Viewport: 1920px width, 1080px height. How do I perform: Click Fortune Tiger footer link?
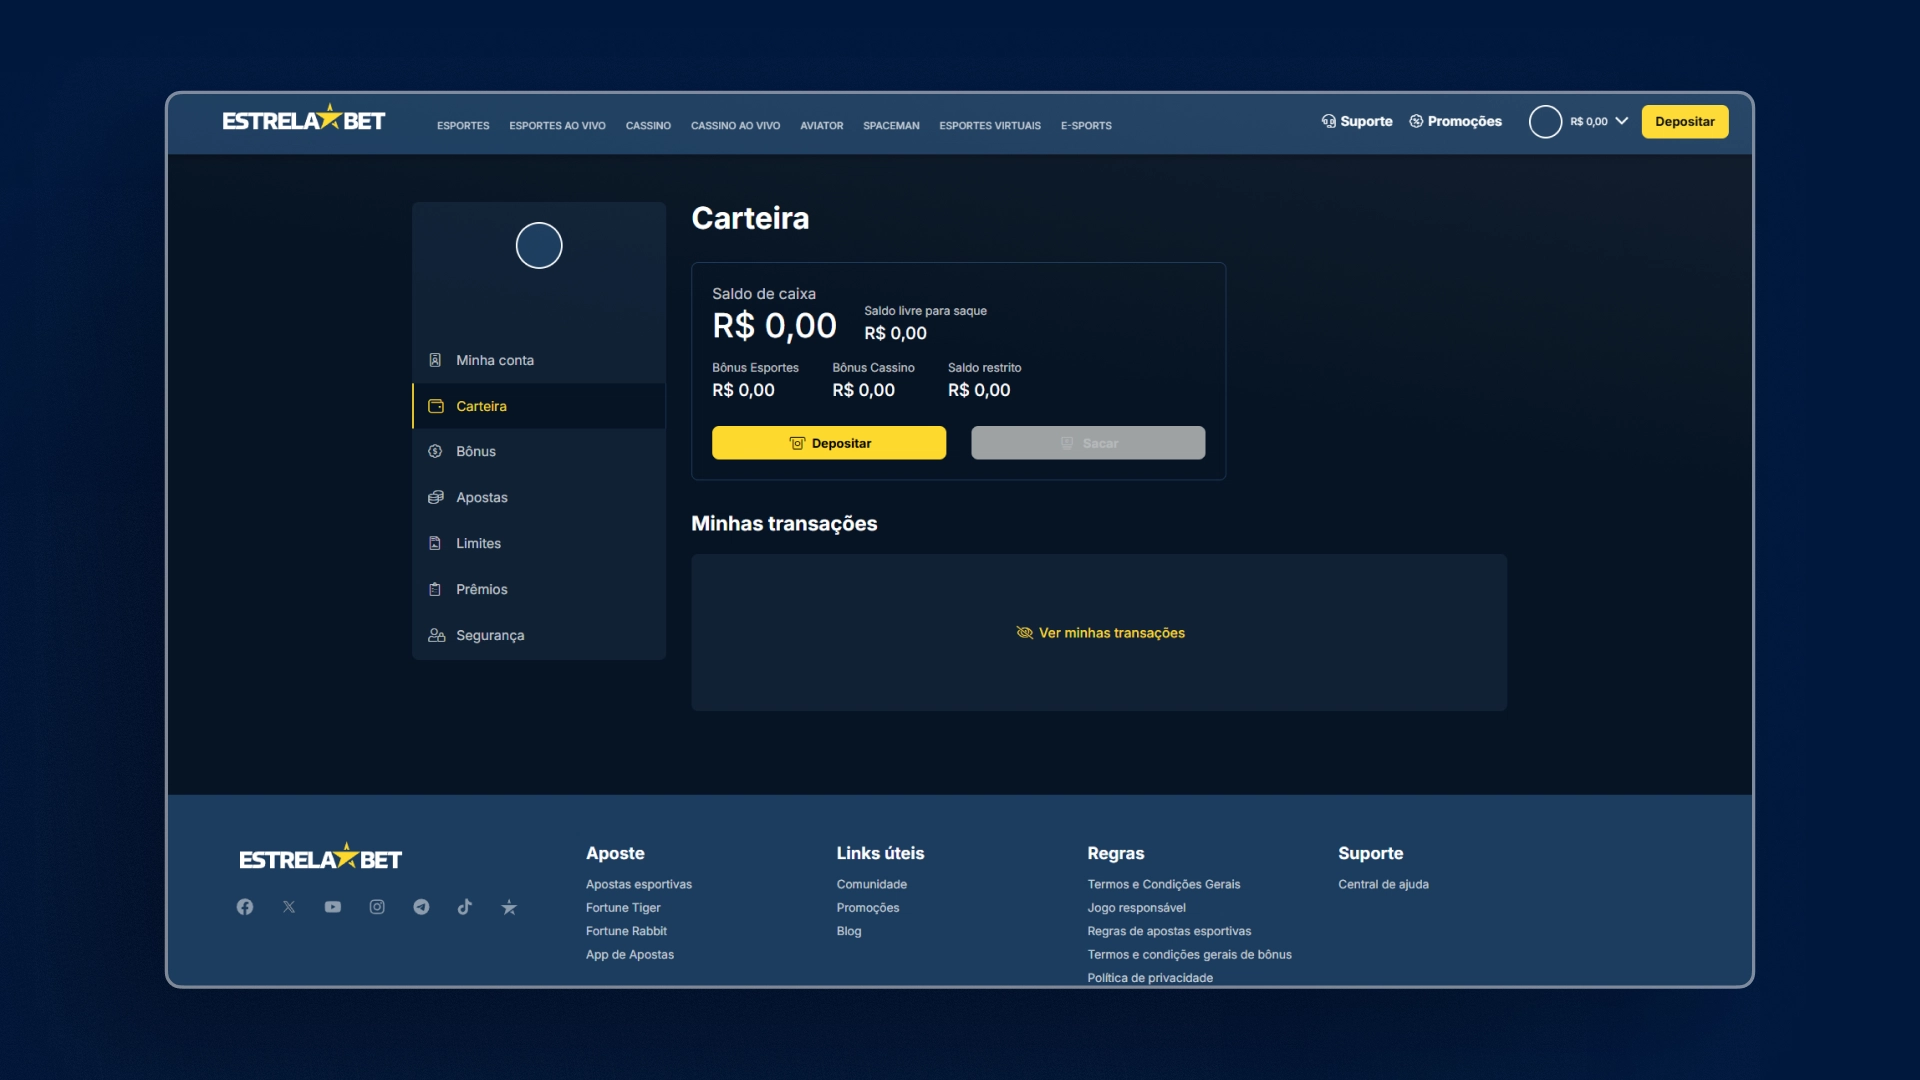623,907
